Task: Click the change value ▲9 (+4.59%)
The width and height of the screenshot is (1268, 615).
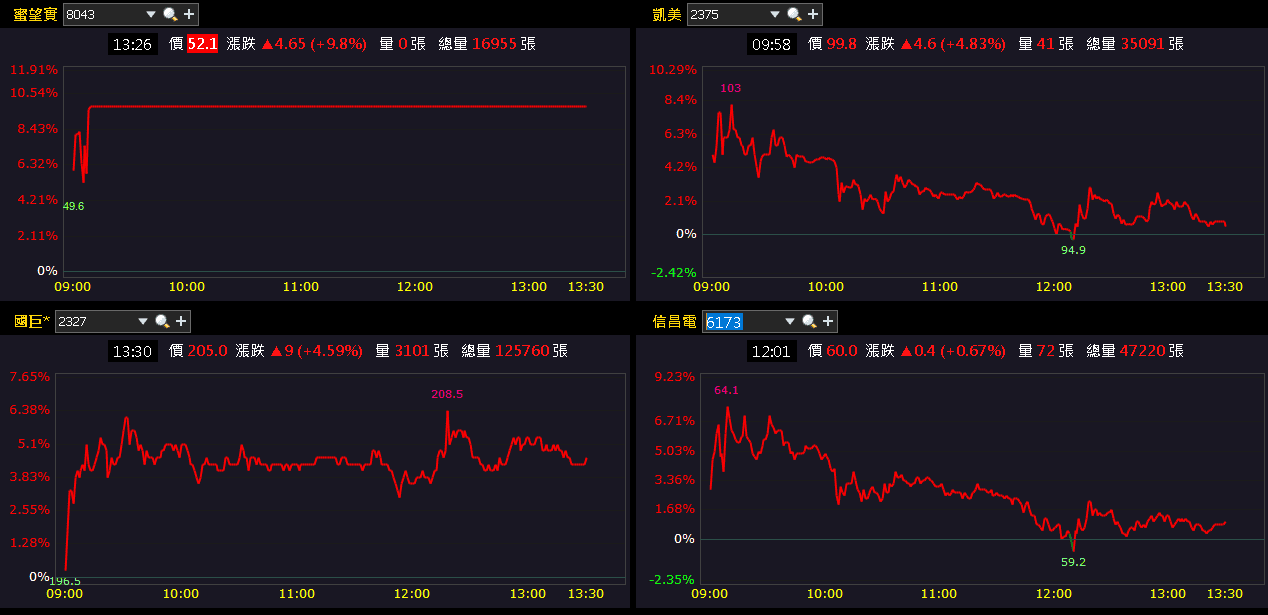Action: [317, 351]
